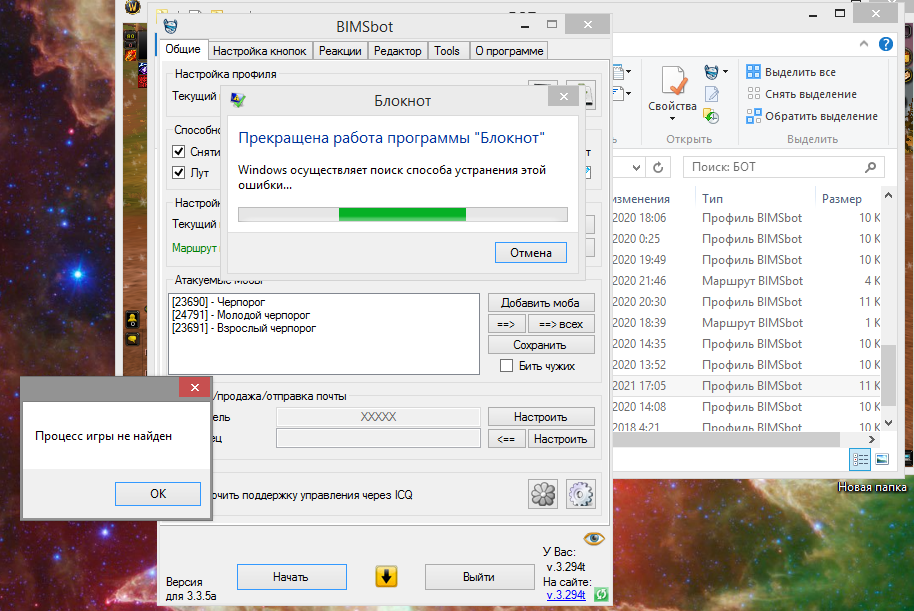The width and height of the screenshot is (914, 611).
Task: Click the green refresh icon near site version
Action: click(x=600, y=595)
